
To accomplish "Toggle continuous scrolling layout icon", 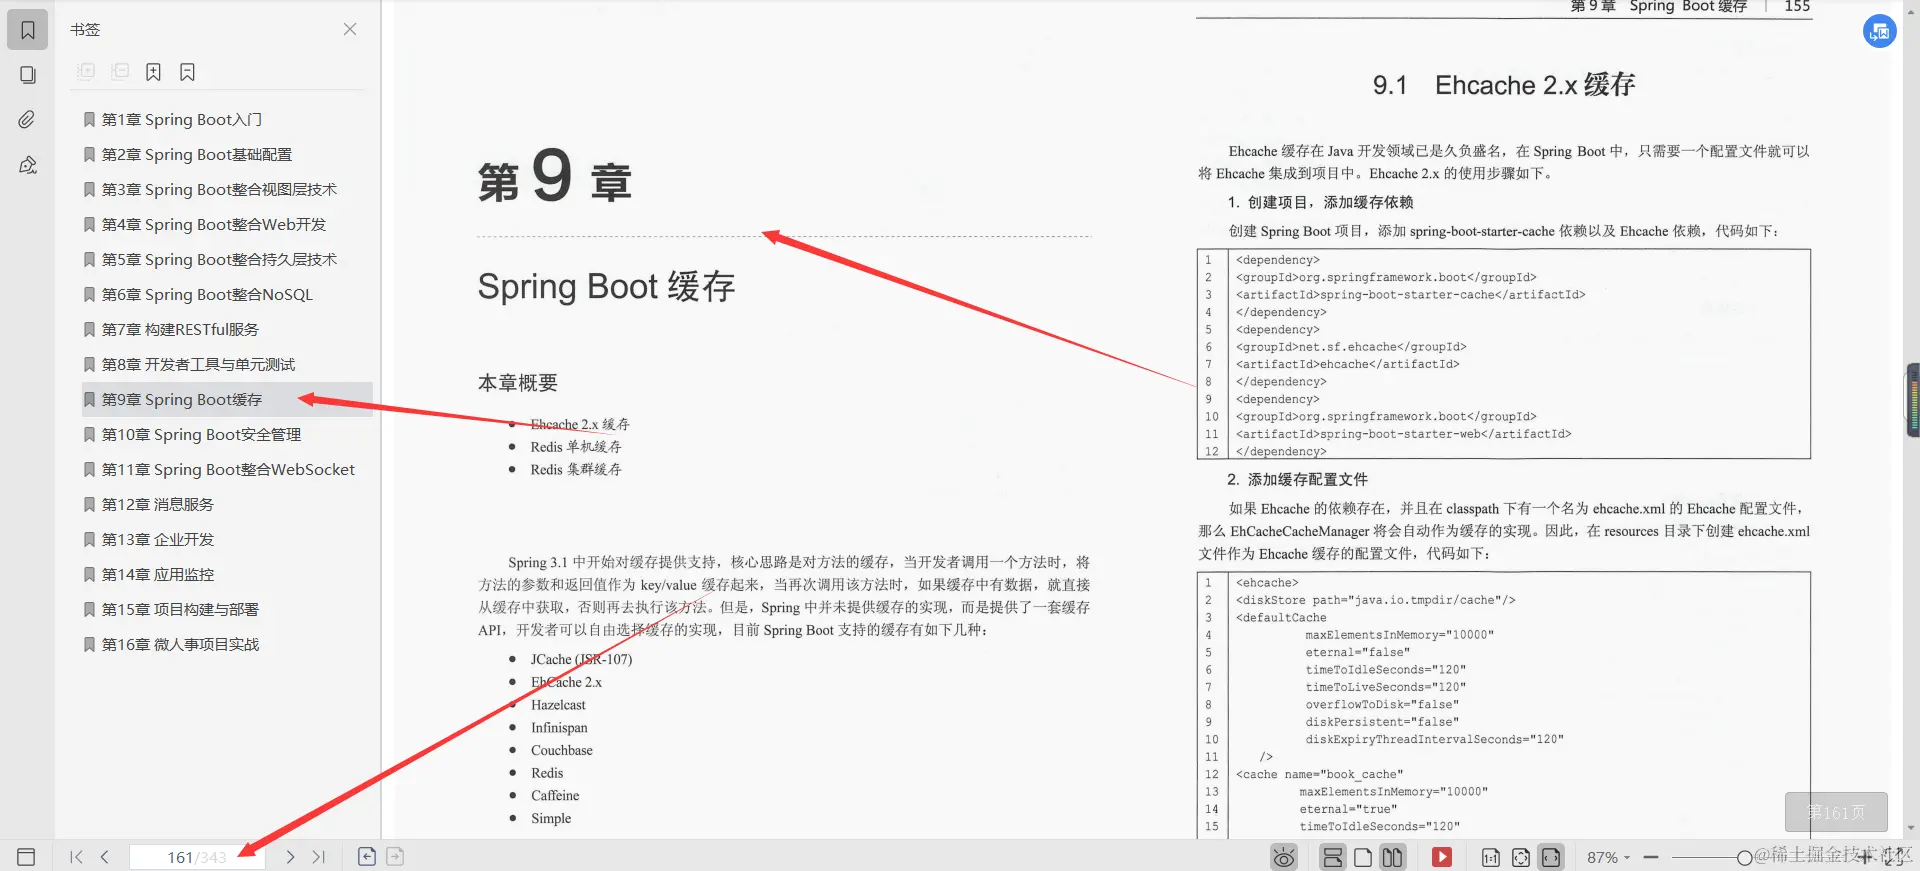I will (x=1333, y=857).
